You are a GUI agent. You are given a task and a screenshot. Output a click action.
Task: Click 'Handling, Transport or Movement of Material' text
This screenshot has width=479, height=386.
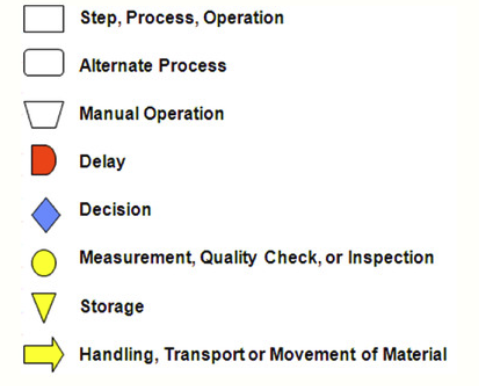pos(263,355)
